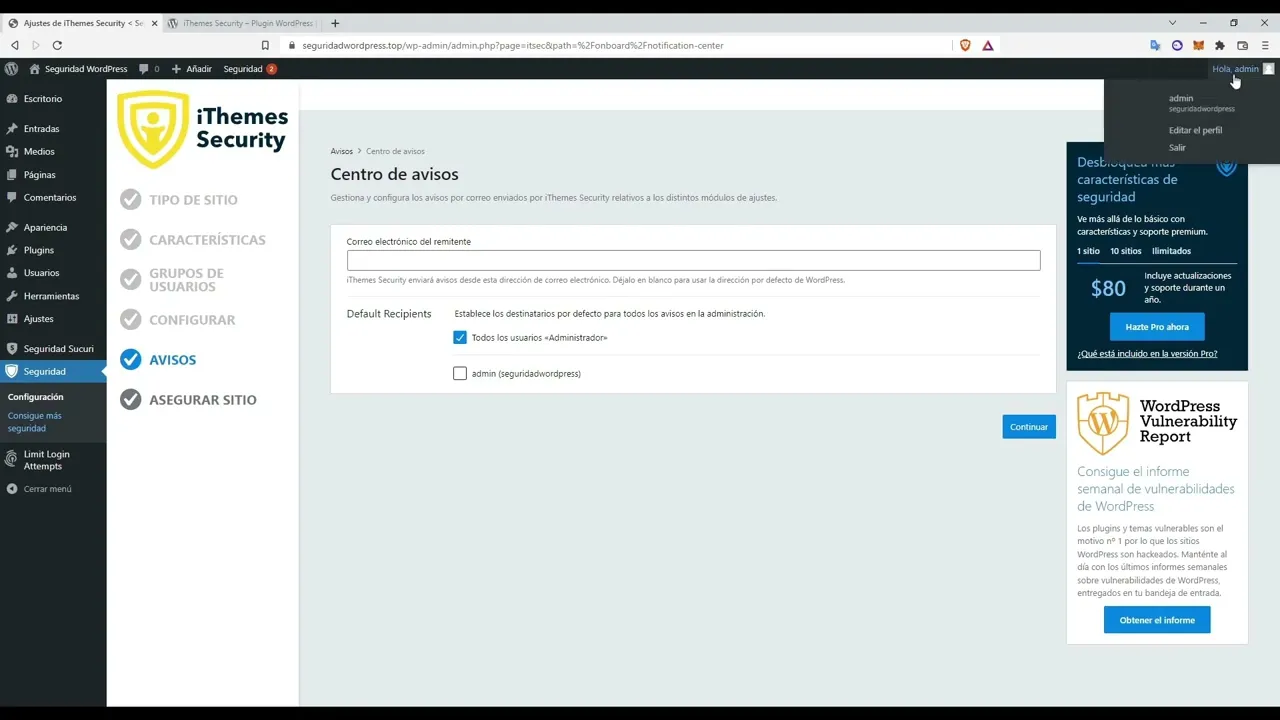The image size is (1280, 720).
Task: Go to the Asegurar sitio step
Action: pos(189,400)
